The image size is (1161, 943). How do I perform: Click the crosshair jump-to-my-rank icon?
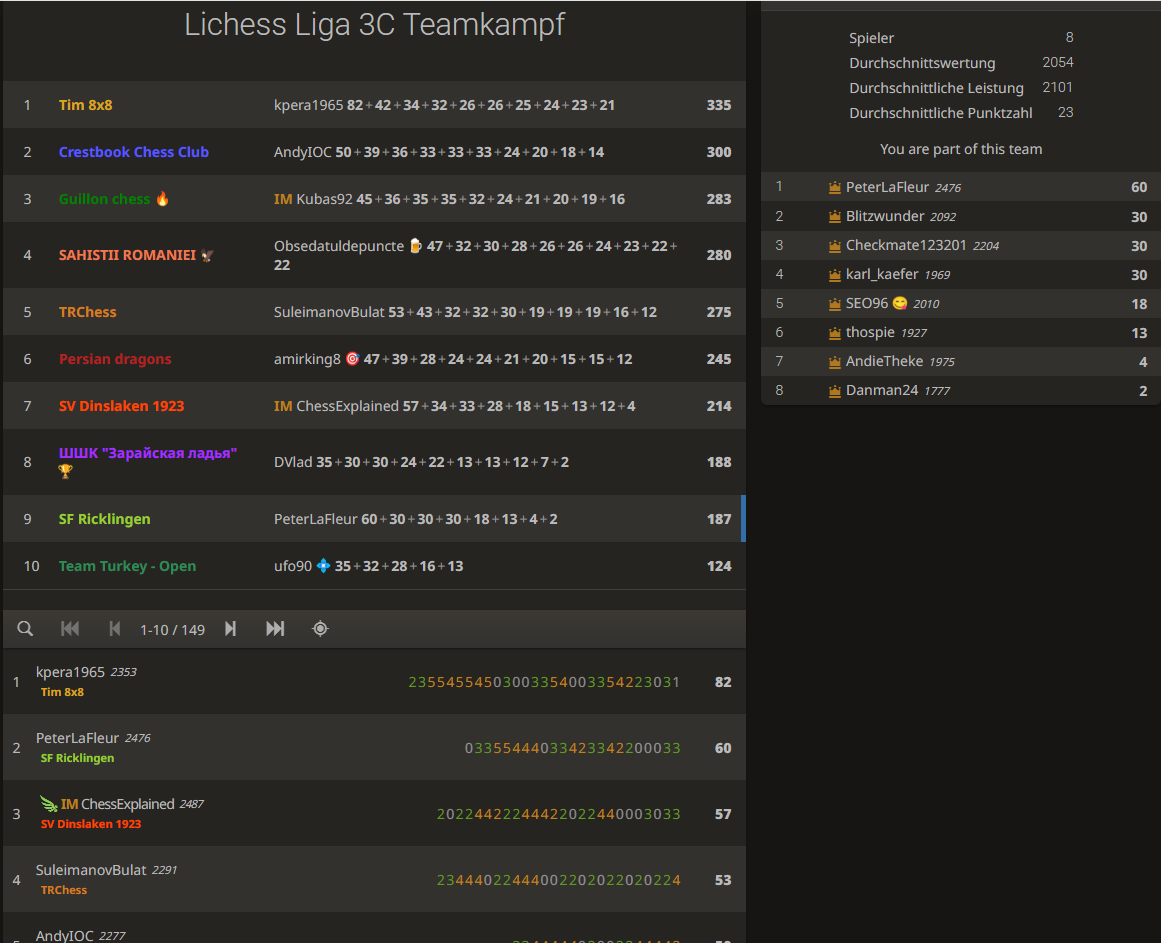pyautogui.click(x=320, y=629)
